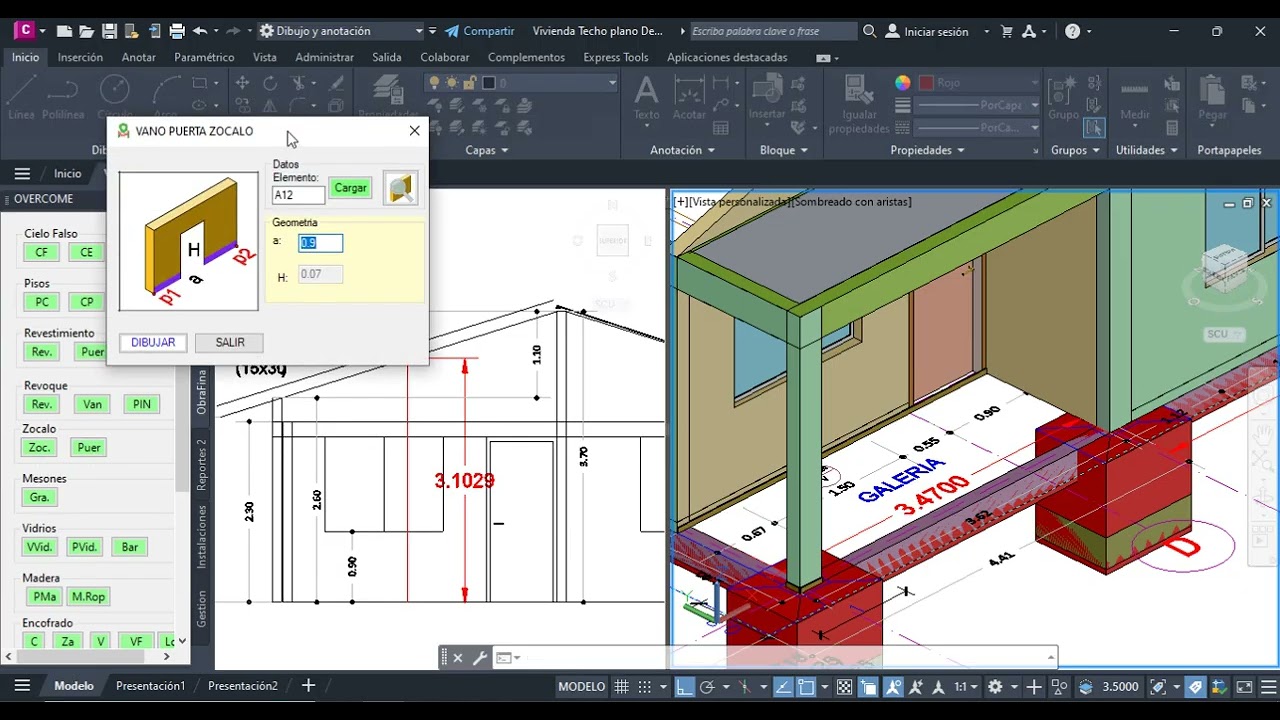Image resolution: width=1280 pixels, height=720 pixels.
Task: Toggle selection cycling in status bar
Action: tap(868, 687)
